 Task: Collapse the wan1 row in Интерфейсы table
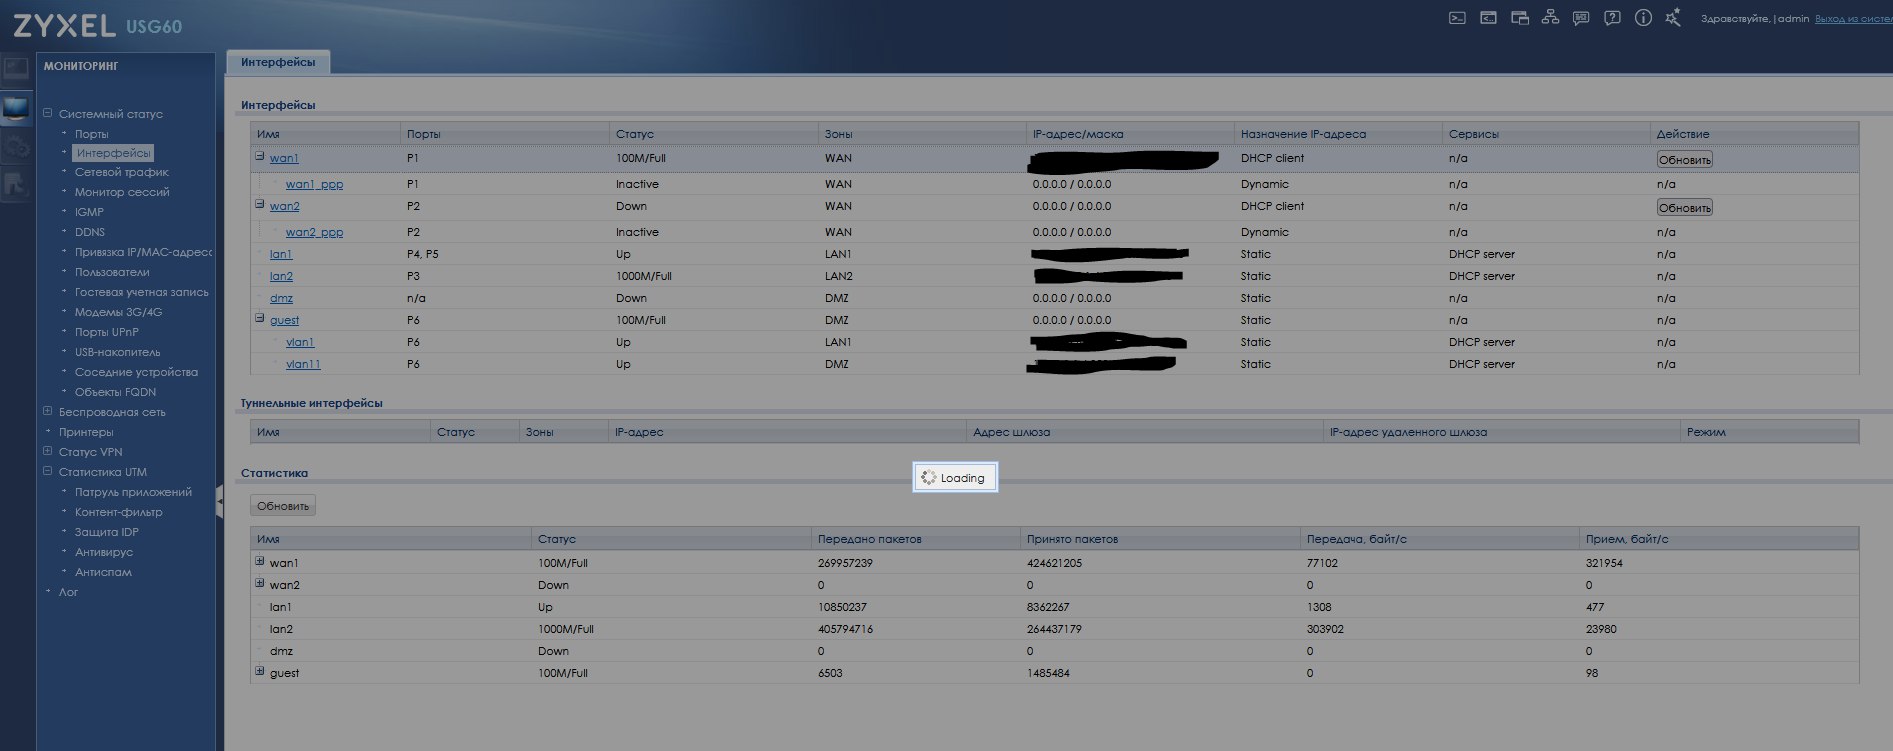tap(260, 156)
